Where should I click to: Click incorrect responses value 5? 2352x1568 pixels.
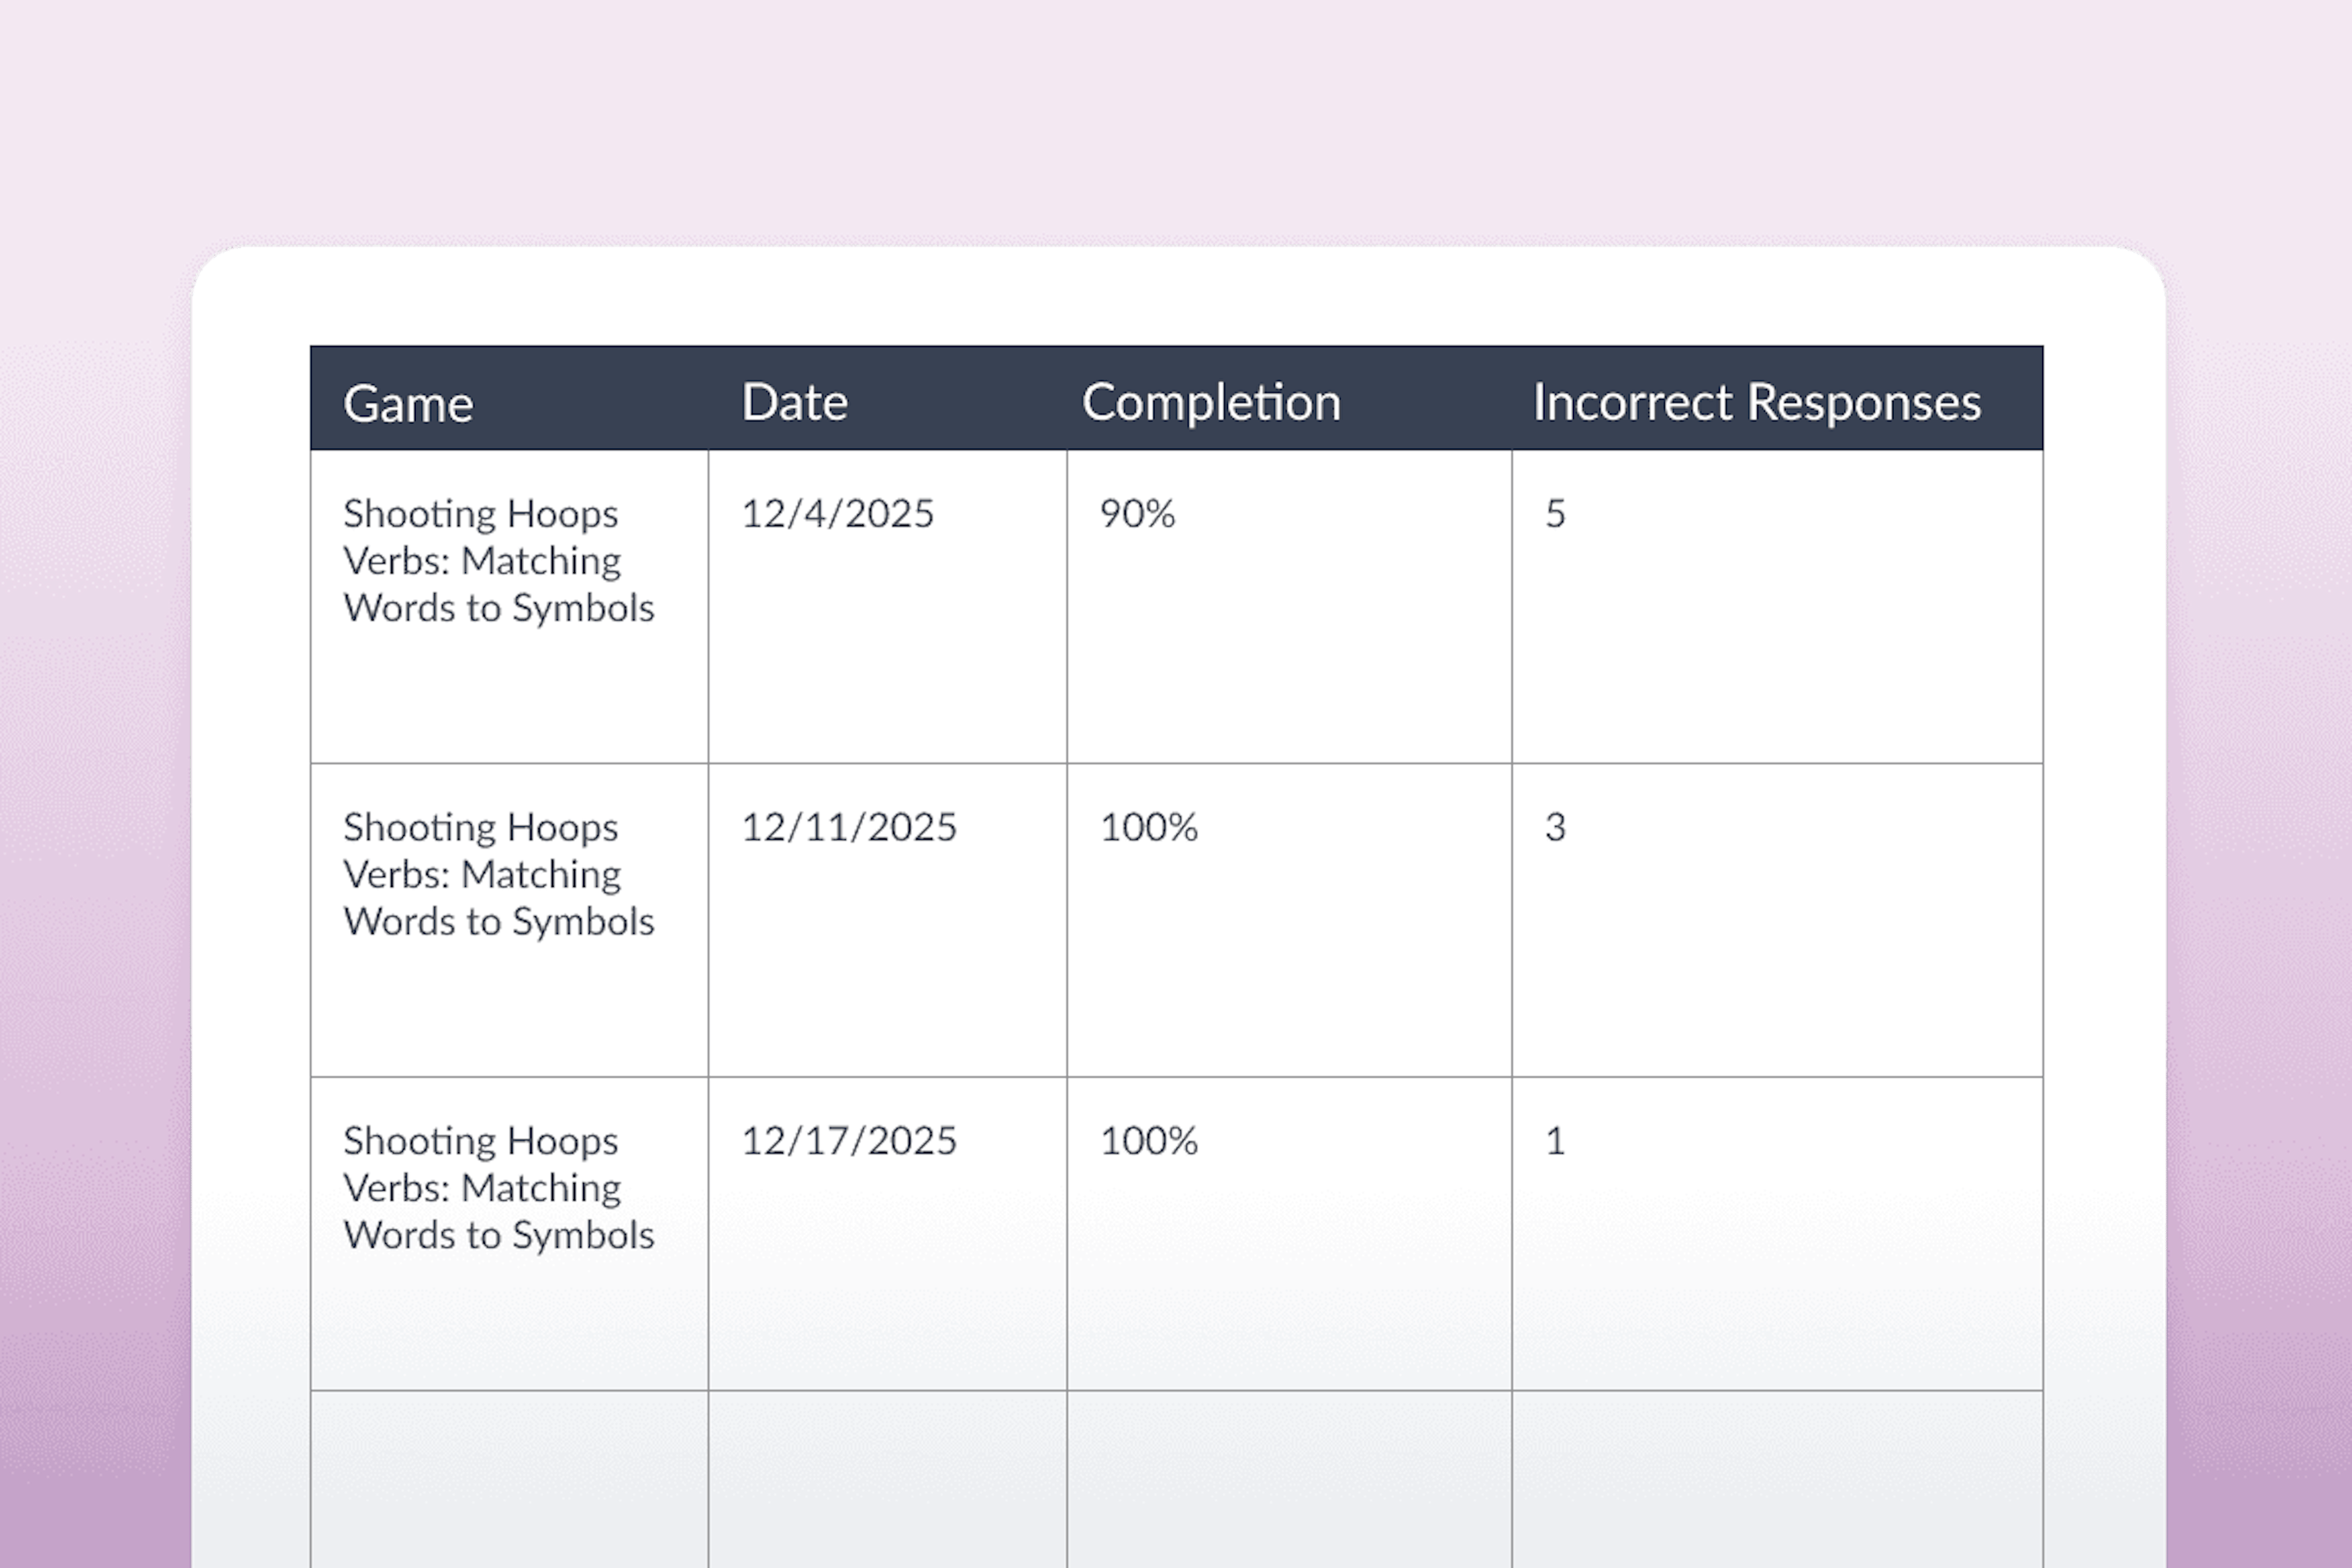point(1555,514)
